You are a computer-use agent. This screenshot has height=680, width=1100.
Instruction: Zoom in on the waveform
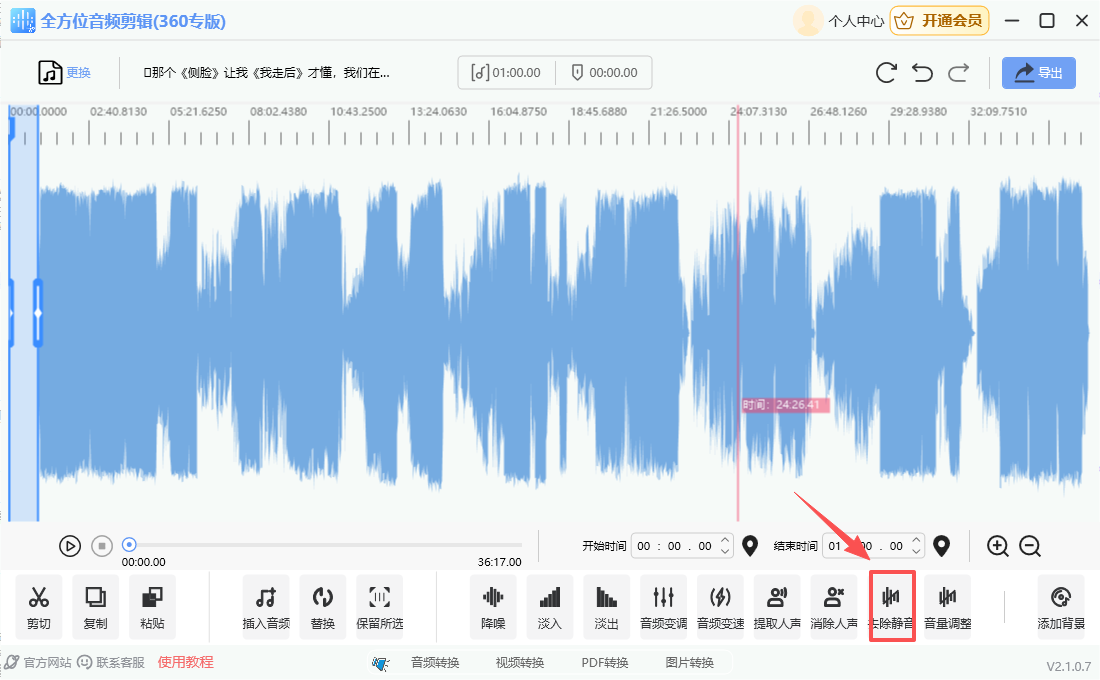point(997,546)
